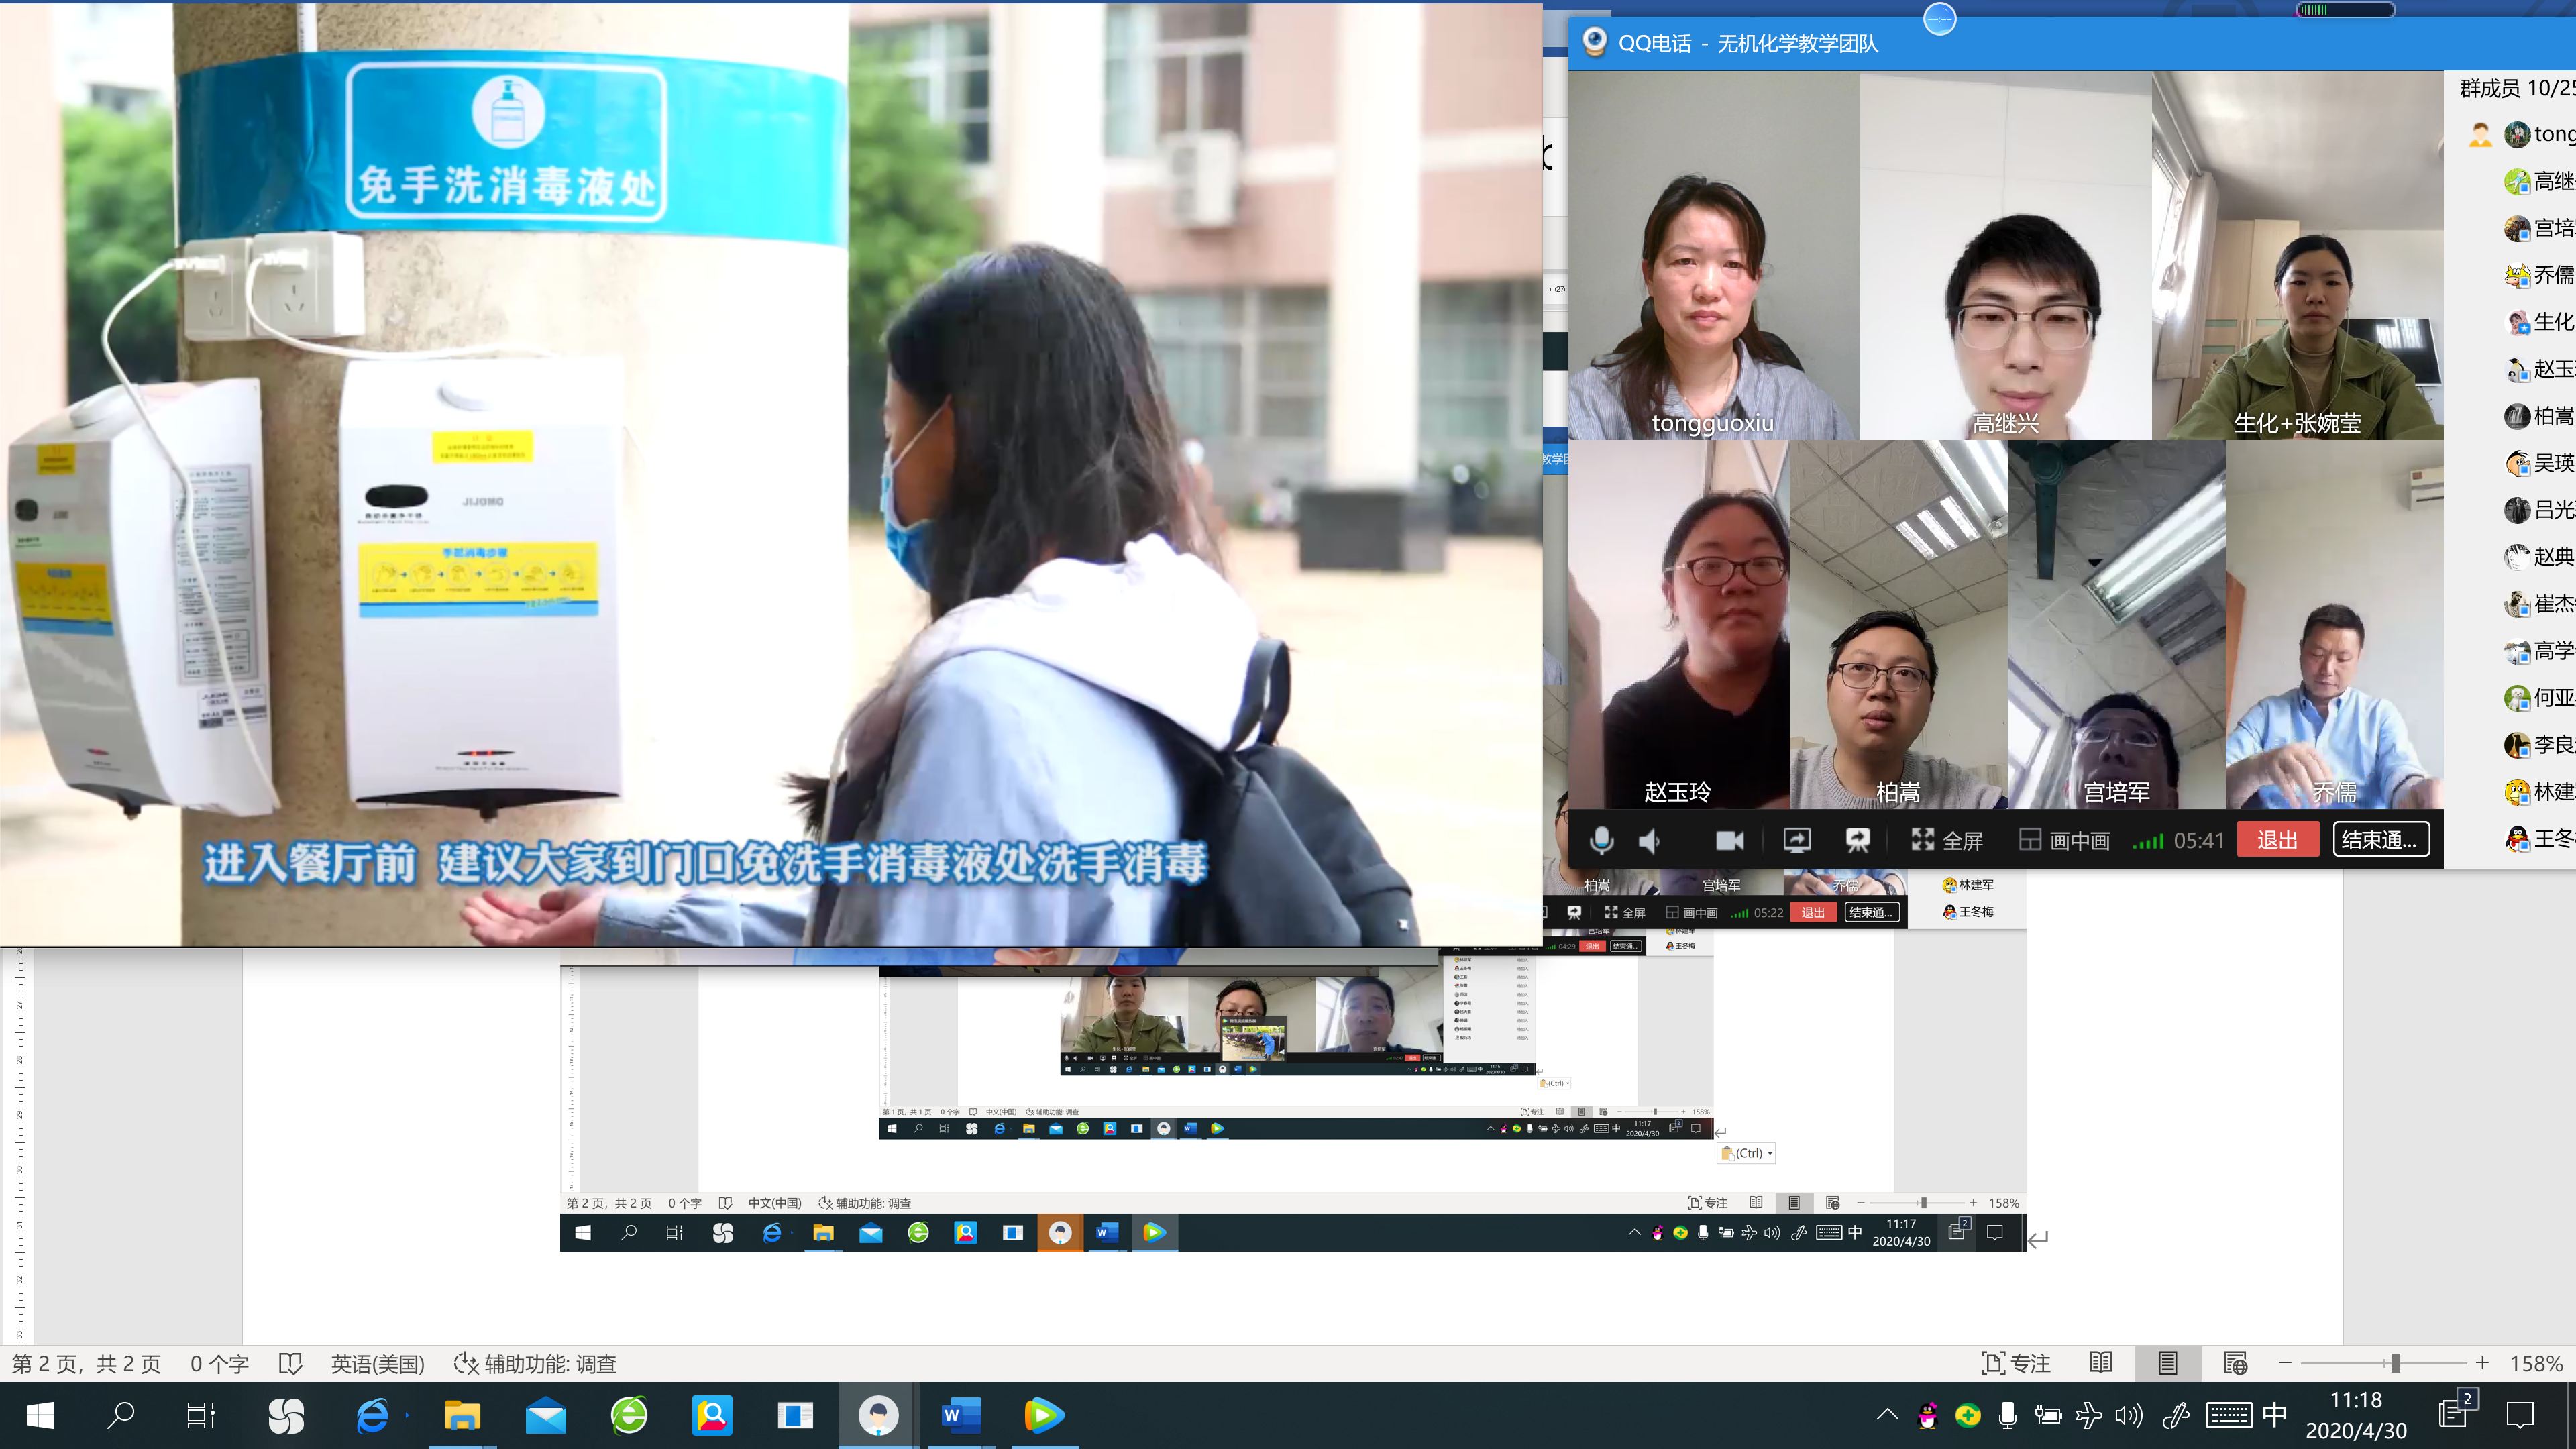The width and height of the screenshot is (2576, 1449).
Task: Toggle the 中 input method indicator
Action: 2275,1415
